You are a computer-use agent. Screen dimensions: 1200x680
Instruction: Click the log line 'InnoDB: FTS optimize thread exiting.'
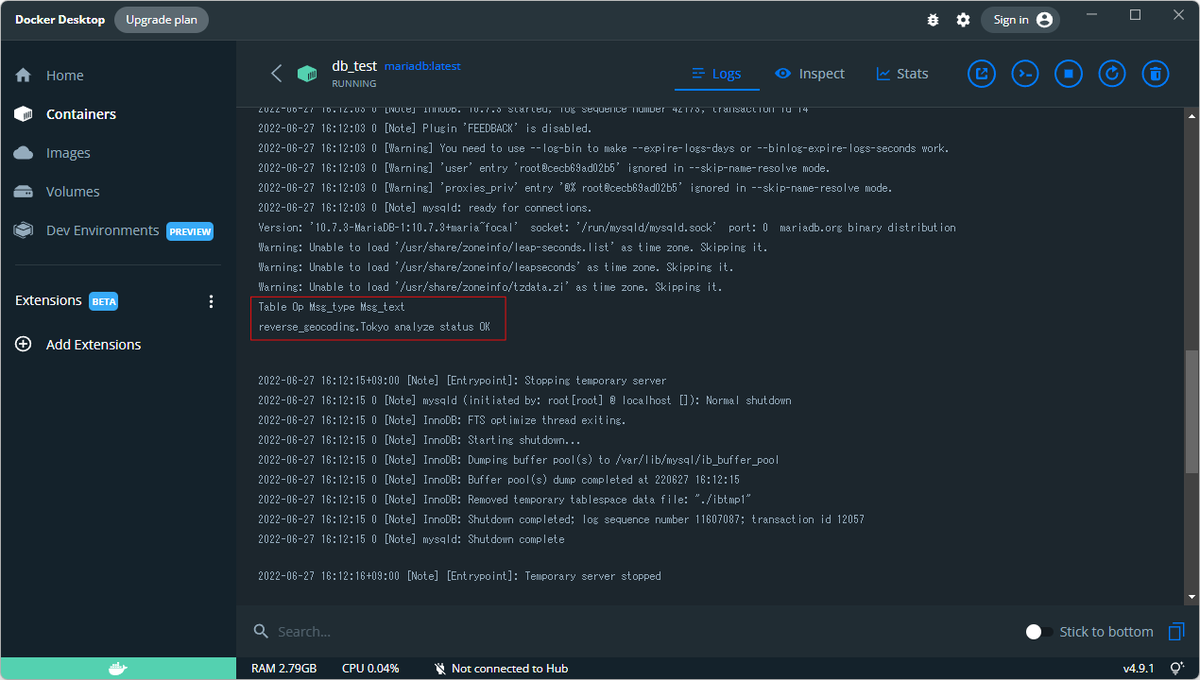click(x=441, y=420)
